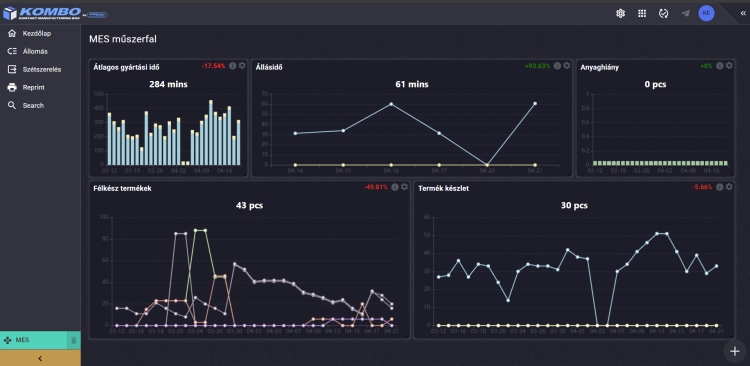
Task: Open the settings gear in top bar
Action: [620, 13]
